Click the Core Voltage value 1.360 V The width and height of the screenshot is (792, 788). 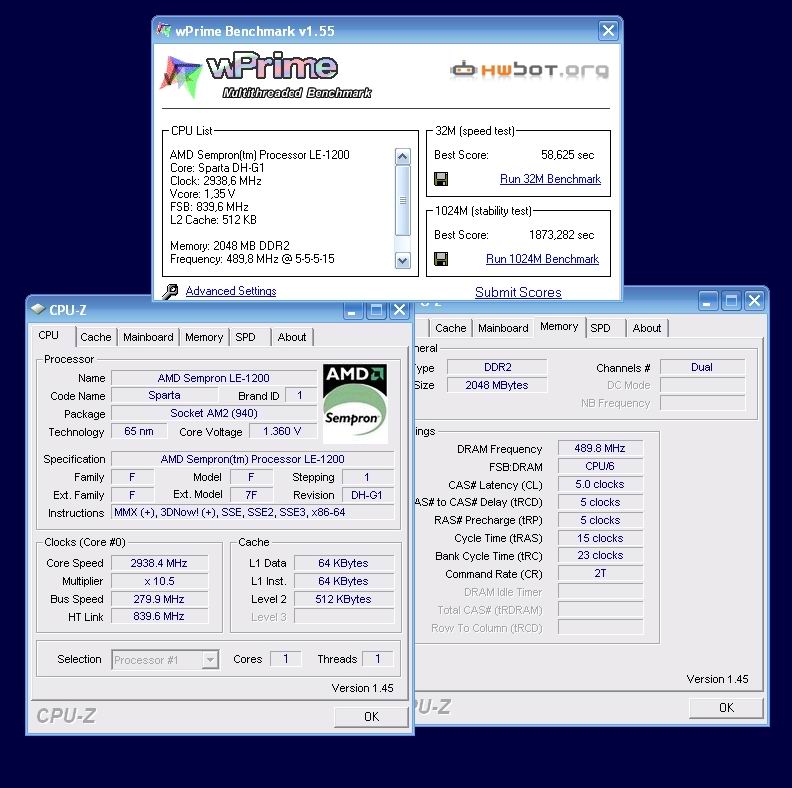tap(282, 431)
